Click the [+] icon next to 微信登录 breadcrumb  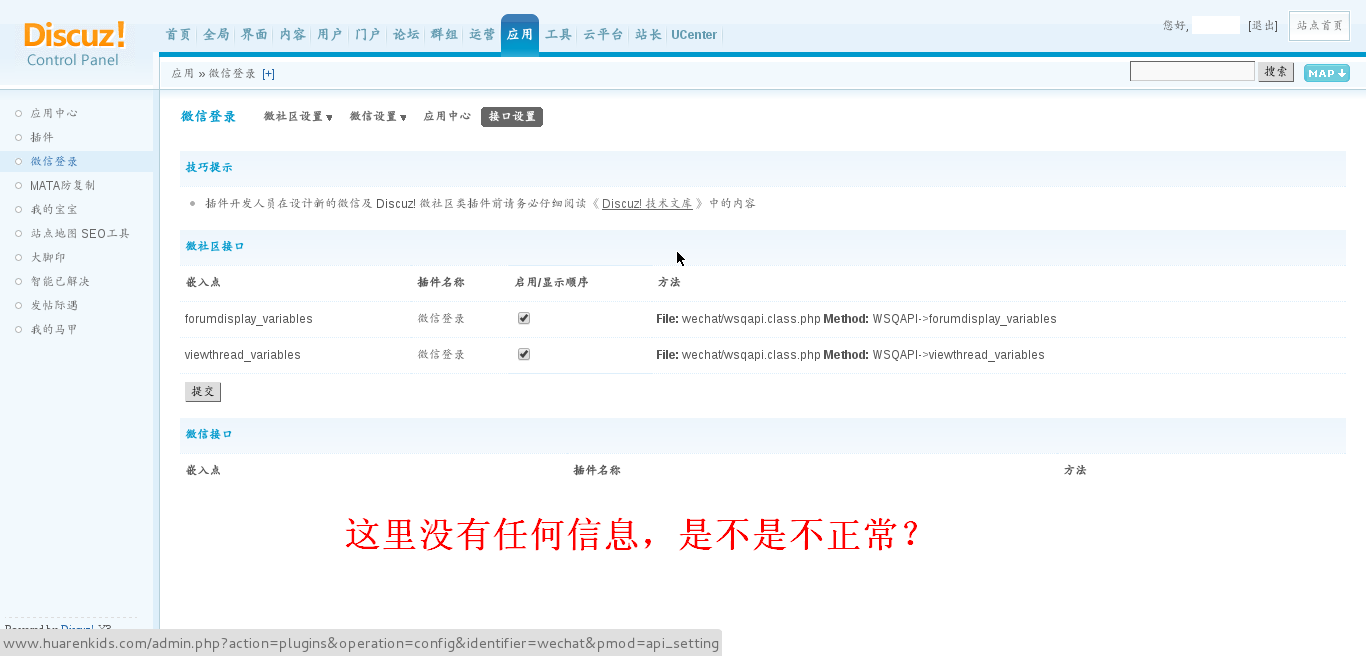(268, 74)
